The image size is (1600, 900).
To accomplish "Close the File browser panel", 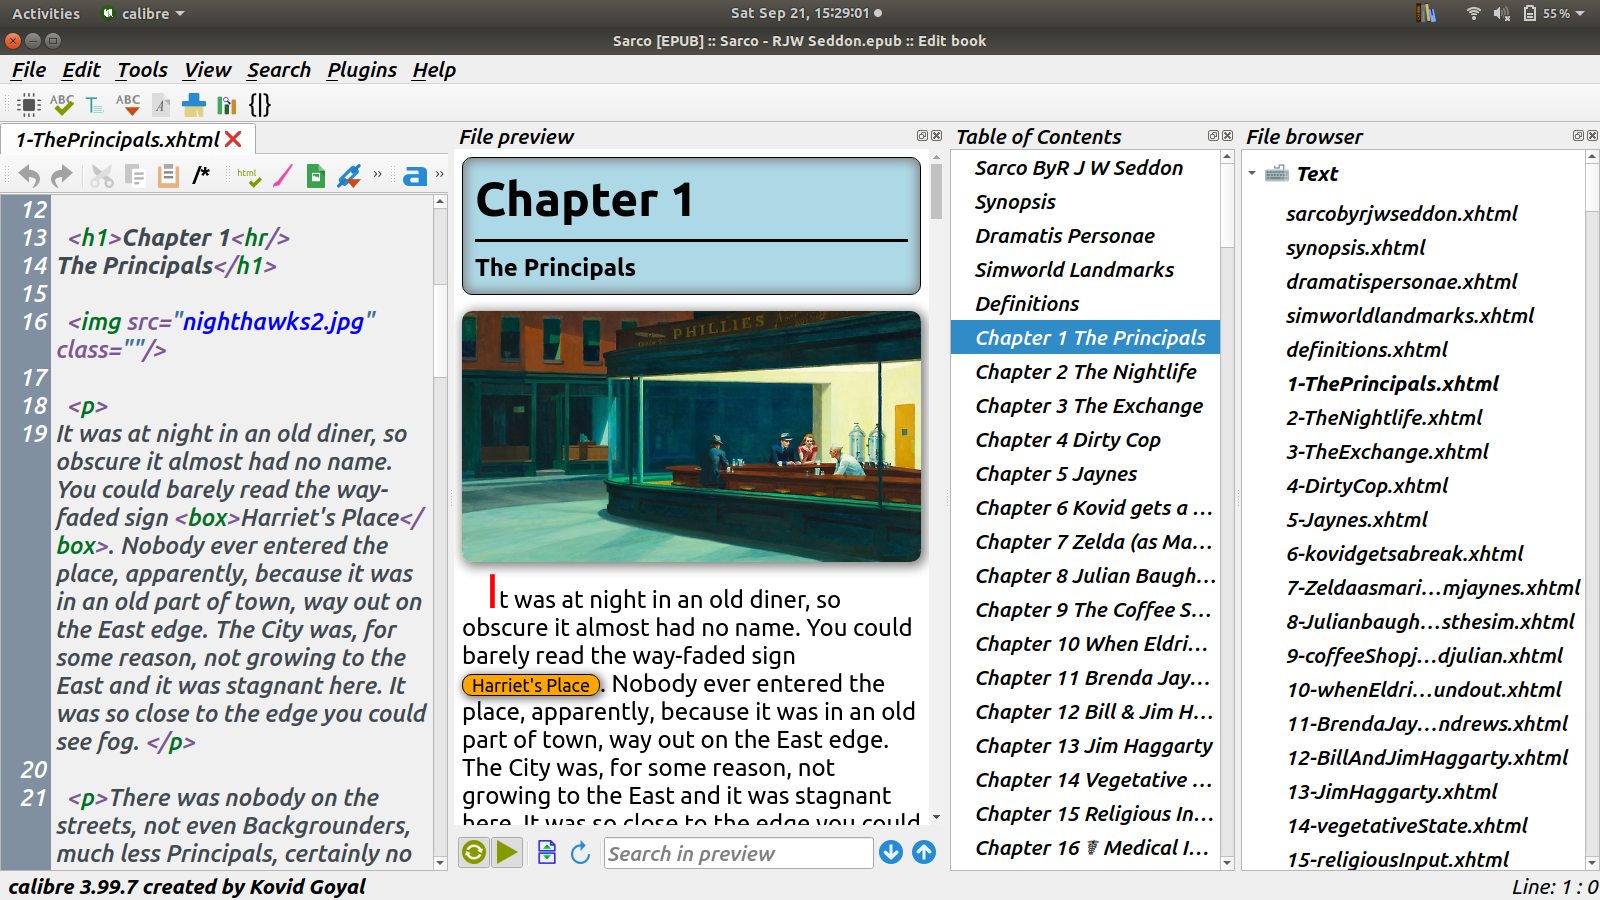I will click(1592, 136).
